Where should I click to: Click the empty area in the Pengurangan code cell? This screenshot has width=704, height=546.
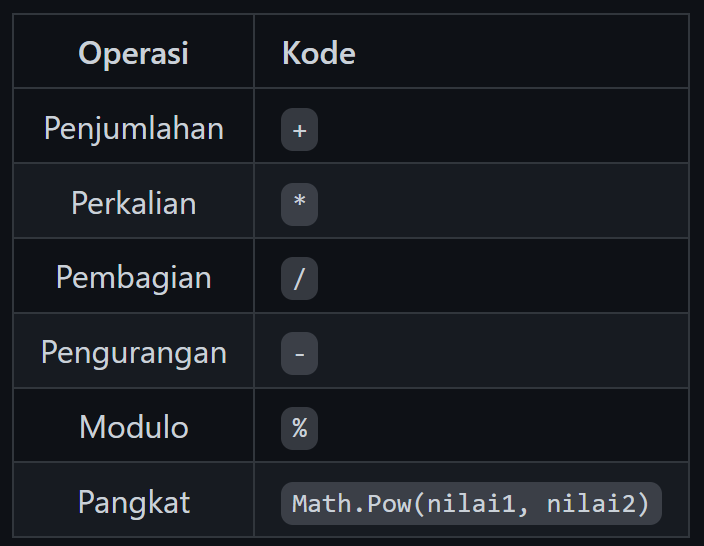[x=503, y=351]
